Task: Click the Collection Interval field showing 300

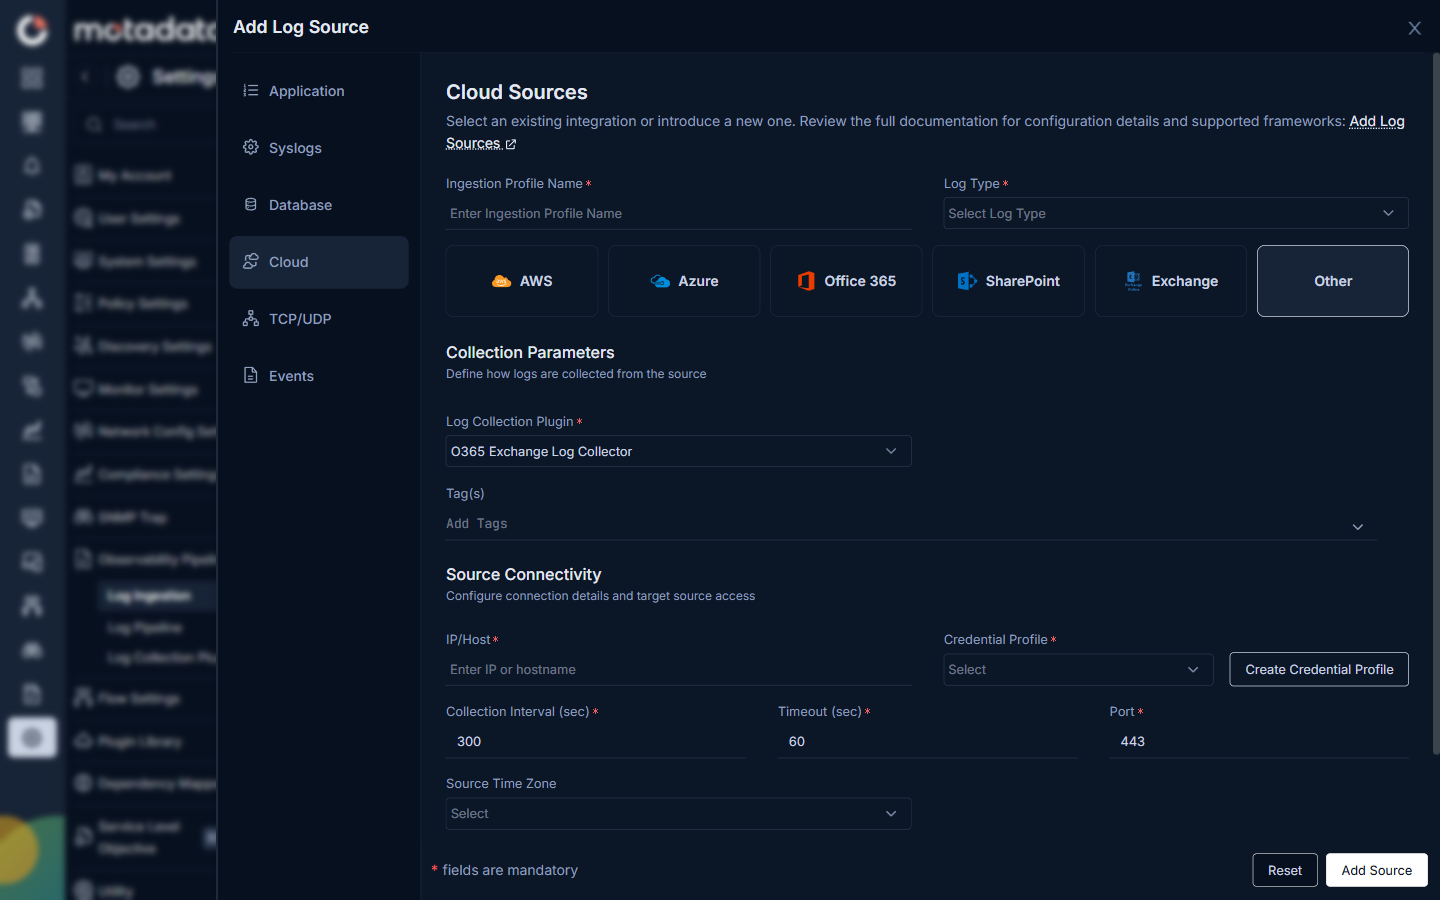Action: 596,741
